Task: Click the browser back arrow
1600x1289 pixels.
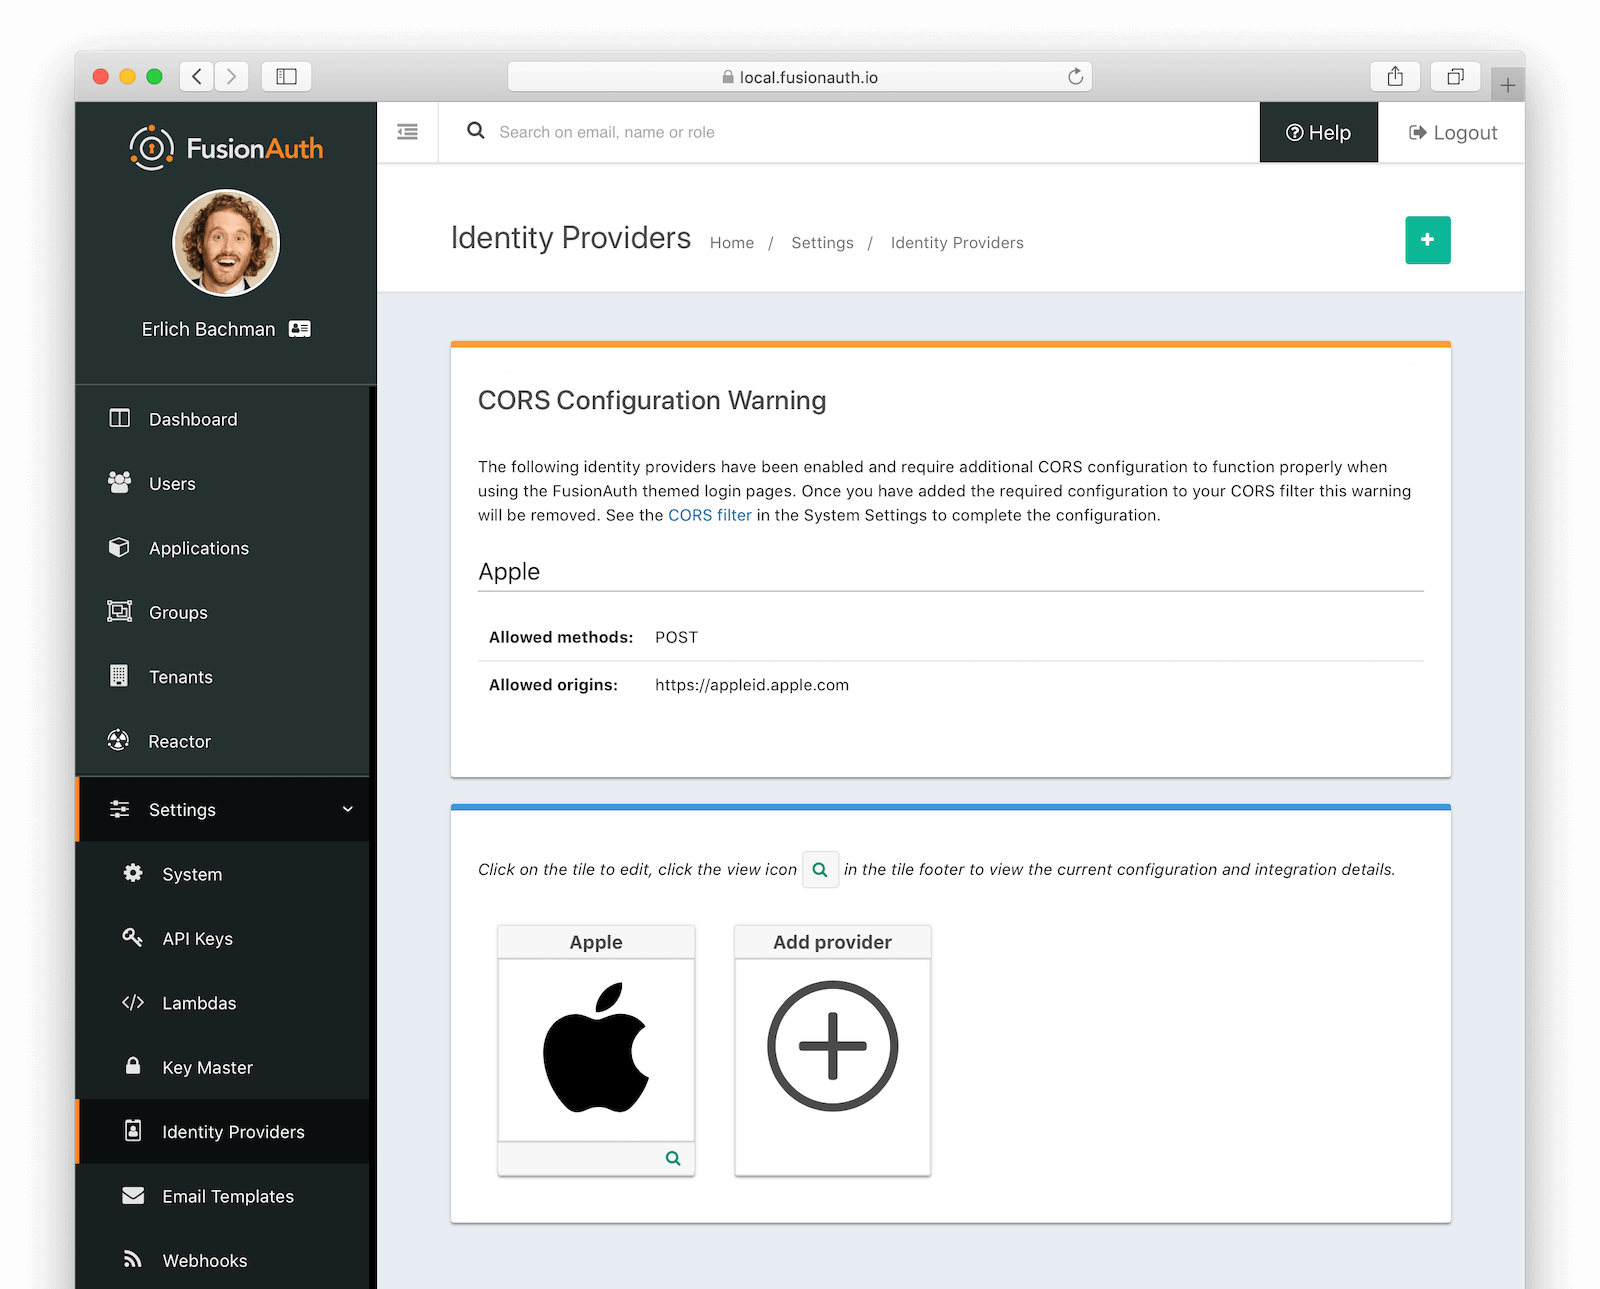Action: click(197, 76)
